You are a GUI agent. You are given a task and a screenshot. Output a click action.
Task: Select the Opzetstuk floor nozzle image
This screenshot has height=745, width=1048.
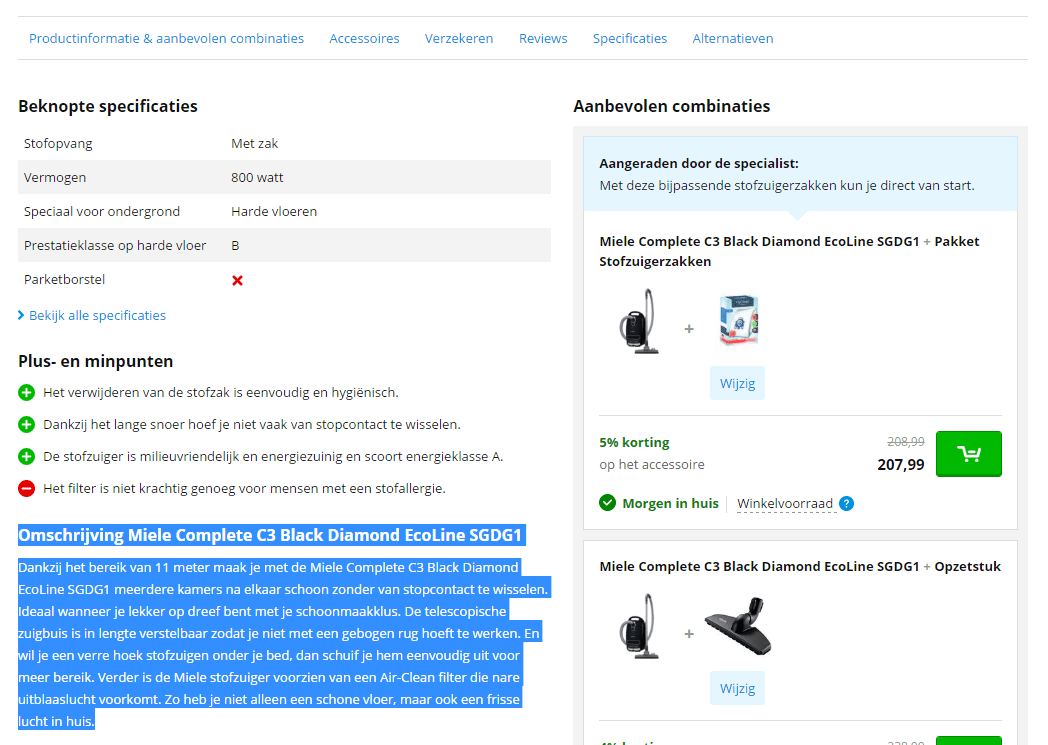tap(738, 627)
